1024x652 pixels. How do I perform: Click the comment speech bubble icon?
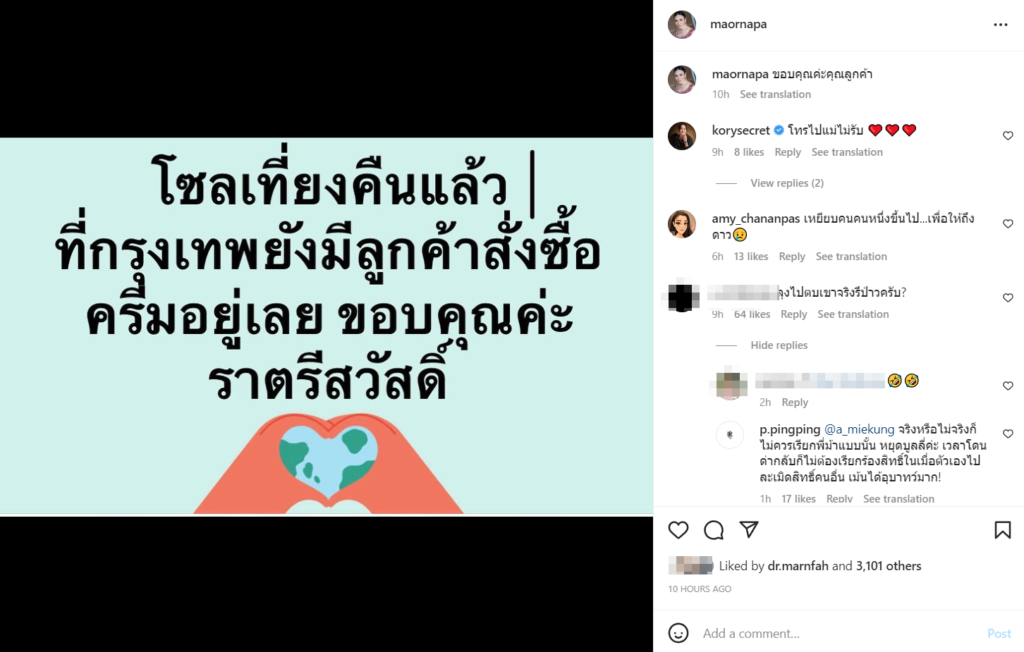click(714, 530)
